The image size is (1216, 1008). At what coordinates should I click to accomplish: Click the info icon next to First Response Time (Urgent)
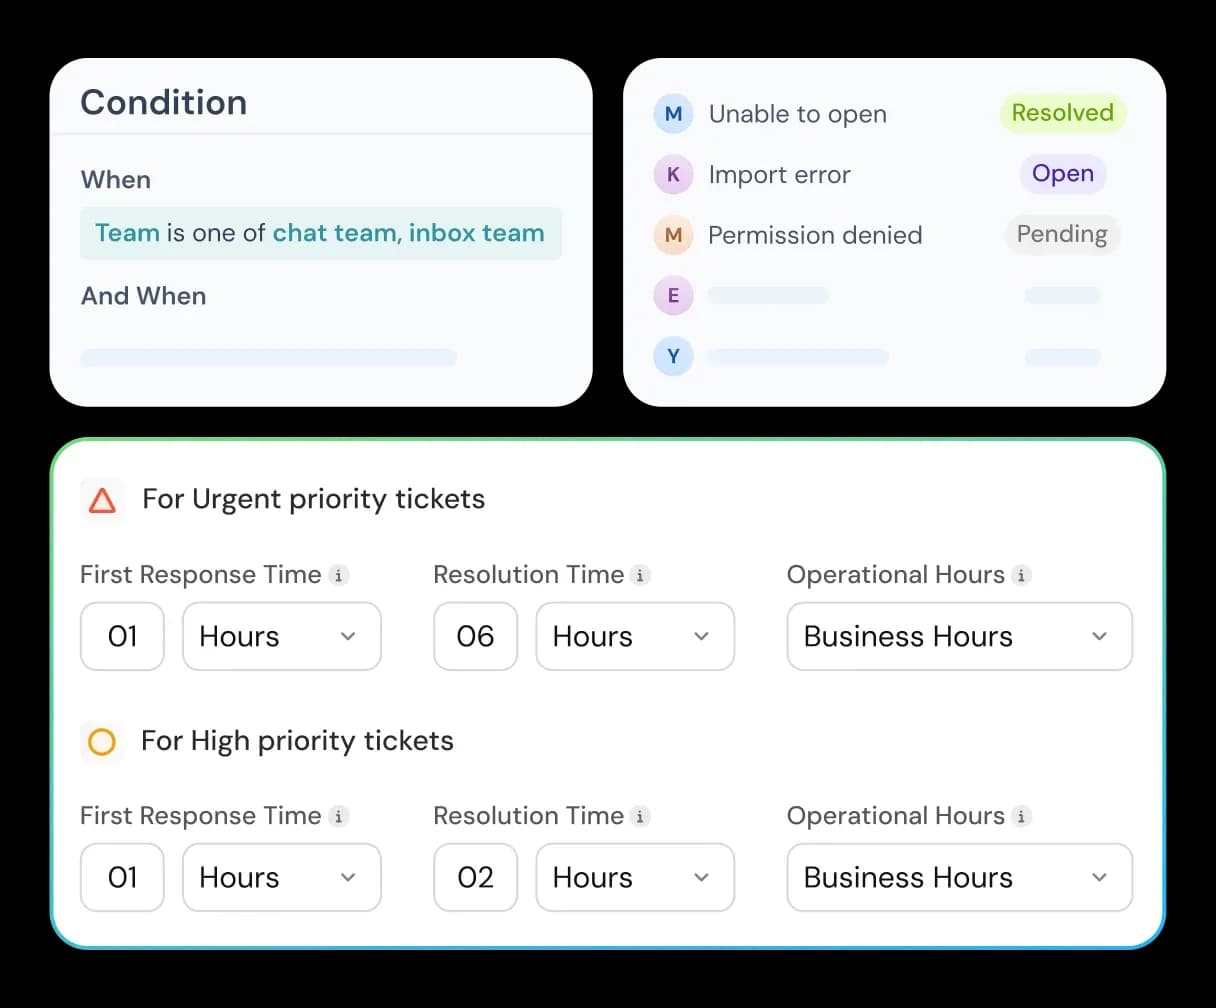point(340,576)
